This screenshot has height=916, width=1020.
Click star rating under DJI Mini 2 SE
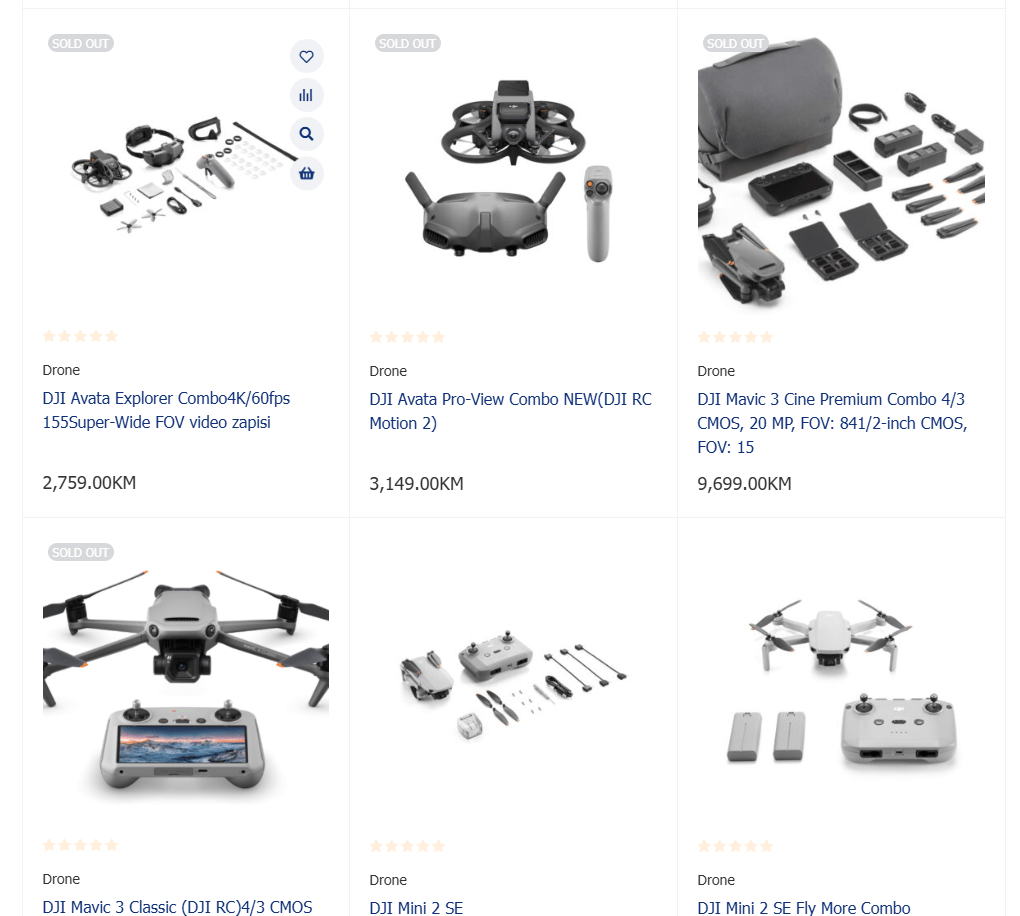coord(407,846)
